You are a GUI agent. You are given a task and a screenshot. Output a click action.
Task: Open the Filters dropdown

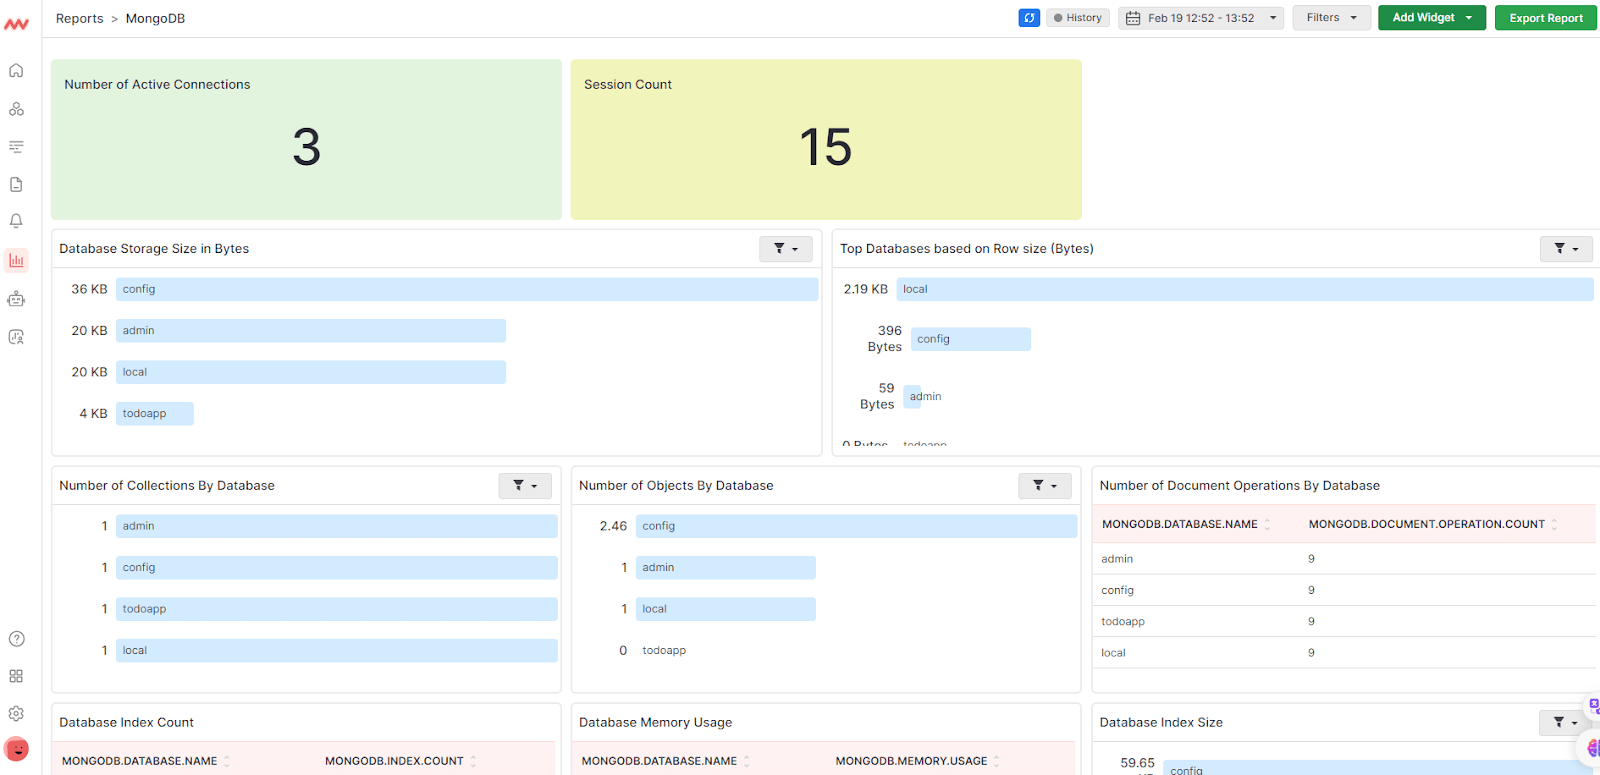pos(1331,18)
